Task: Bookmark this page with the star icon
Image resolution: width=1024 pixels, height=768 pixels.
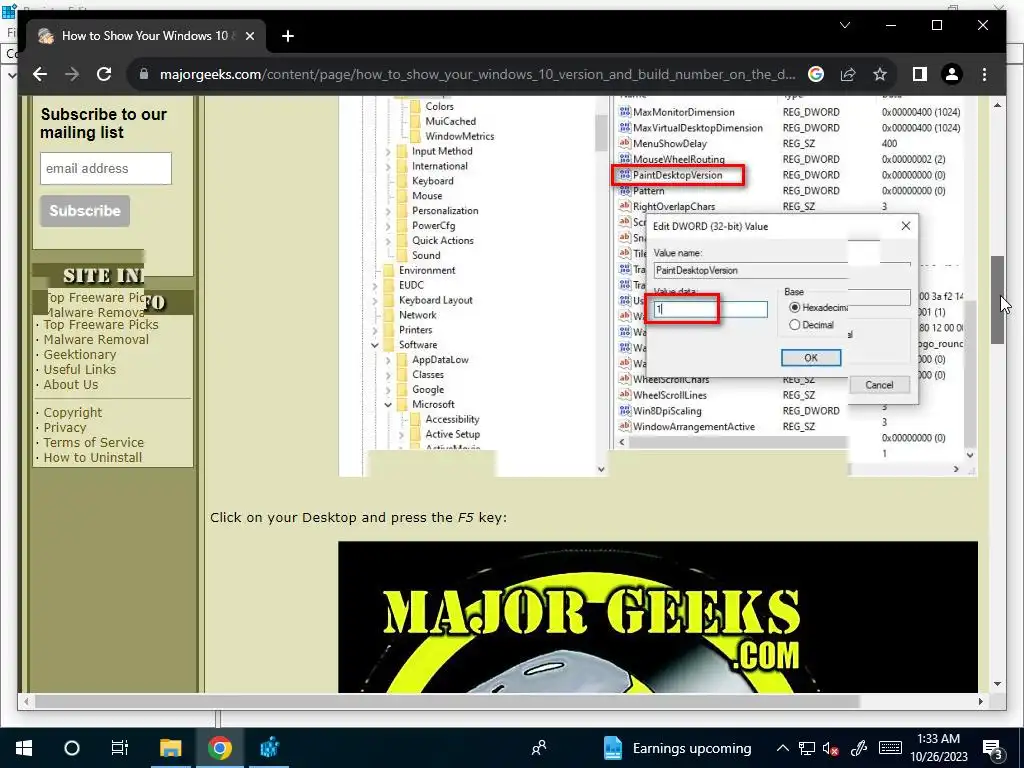Action: [x=880, y=74]
